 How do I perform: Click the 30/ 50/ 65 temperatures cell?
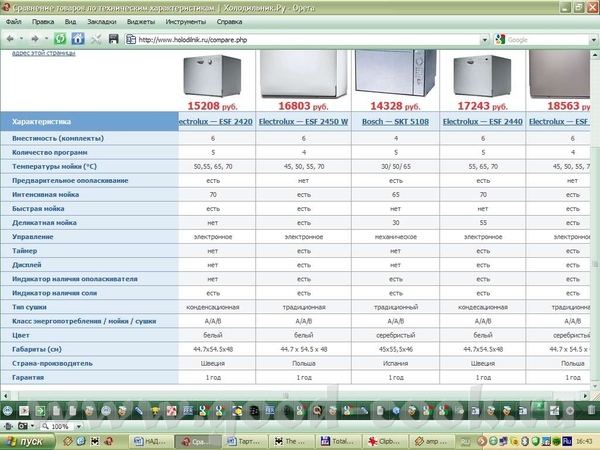tap(396, 166)
